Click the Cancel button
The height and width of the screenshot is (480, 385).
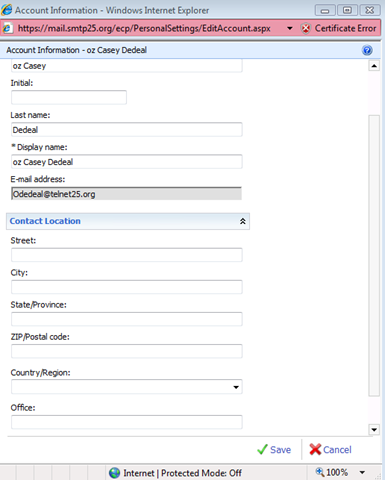(330, 450)
